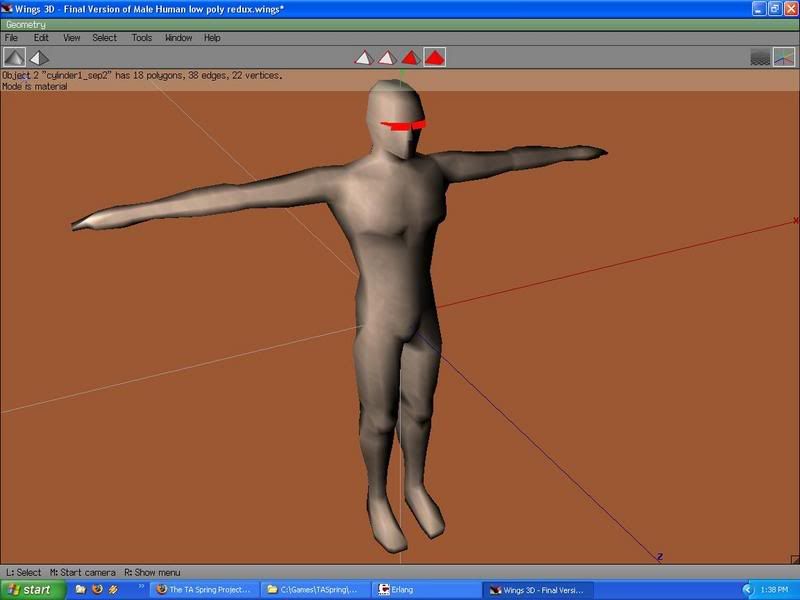Open the View menu
This screenshot has height=600, width=800.
click(71, 38)
